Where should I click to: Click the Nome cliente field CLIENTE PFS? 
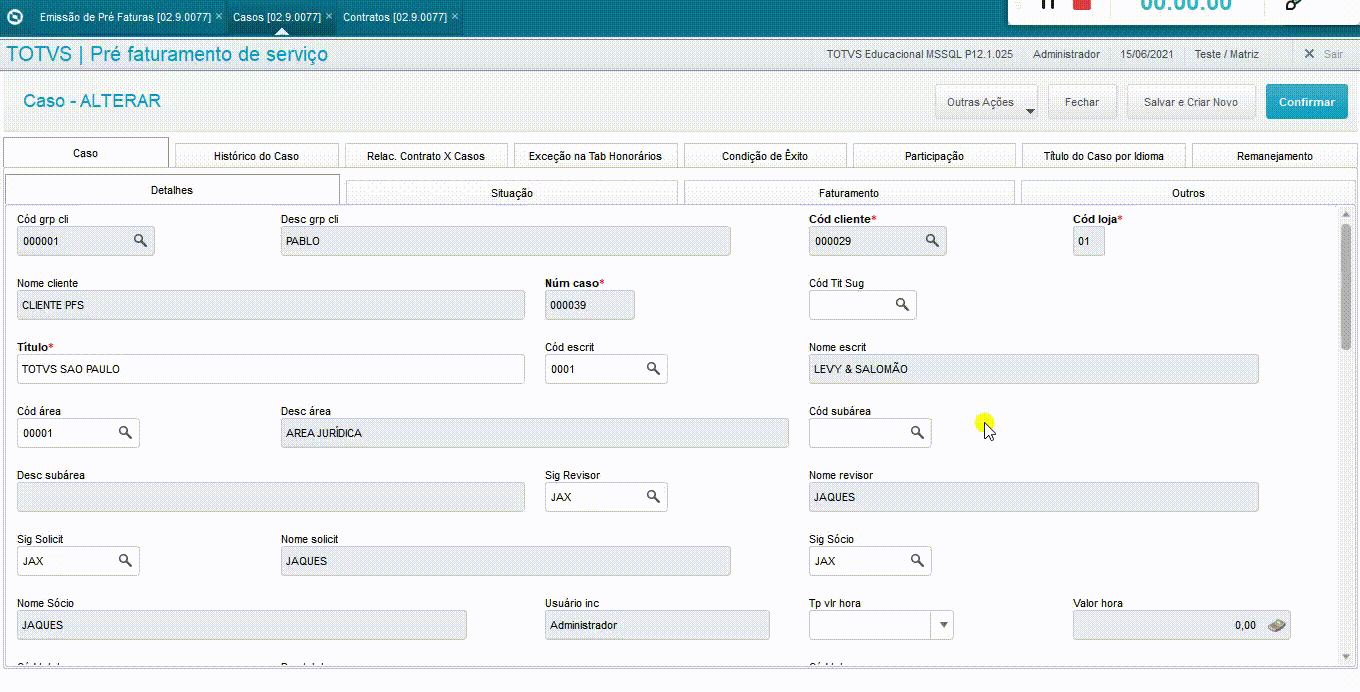pyautogui.click(x=271, y=305)
